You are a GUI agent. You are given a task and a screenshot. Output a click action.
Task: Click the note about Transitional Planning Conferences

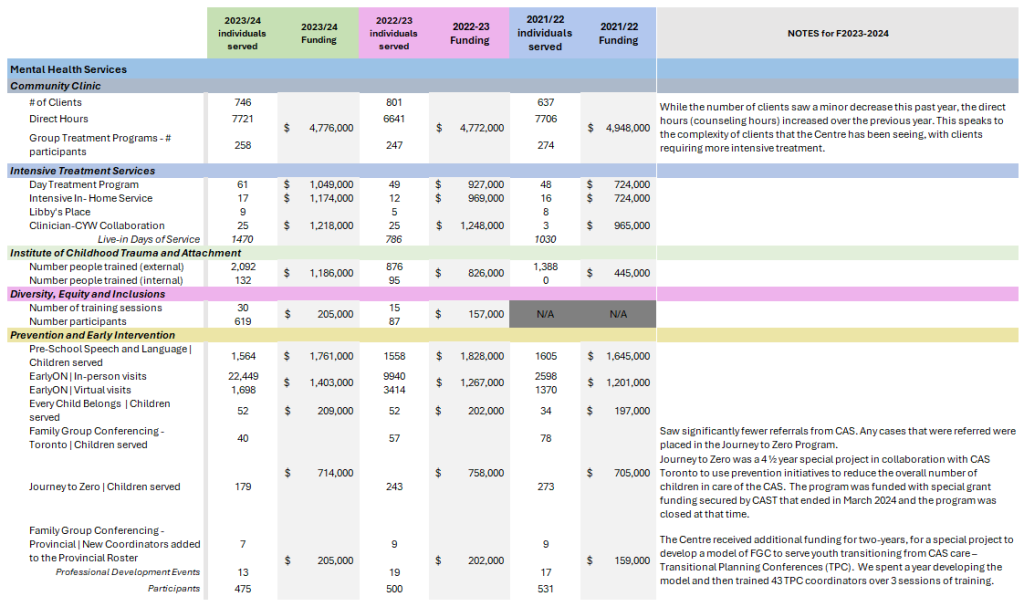coord(838,560)
